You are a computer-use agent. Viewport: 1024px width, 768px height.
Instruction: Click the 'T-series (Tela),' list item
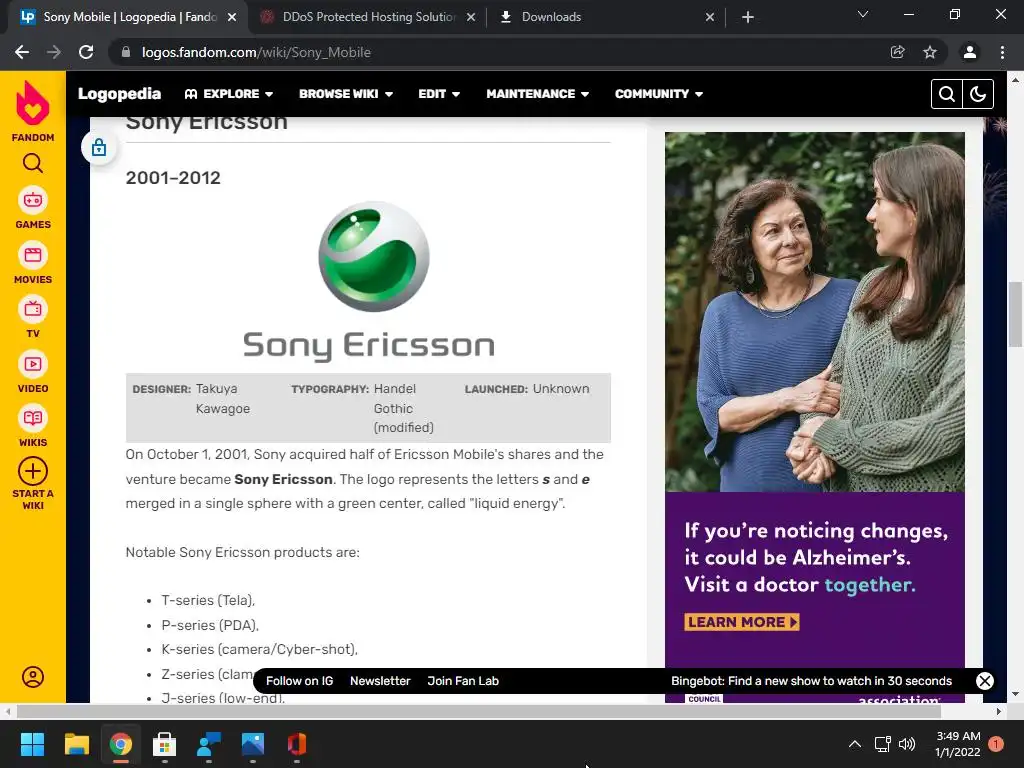[x=208, y=600]
